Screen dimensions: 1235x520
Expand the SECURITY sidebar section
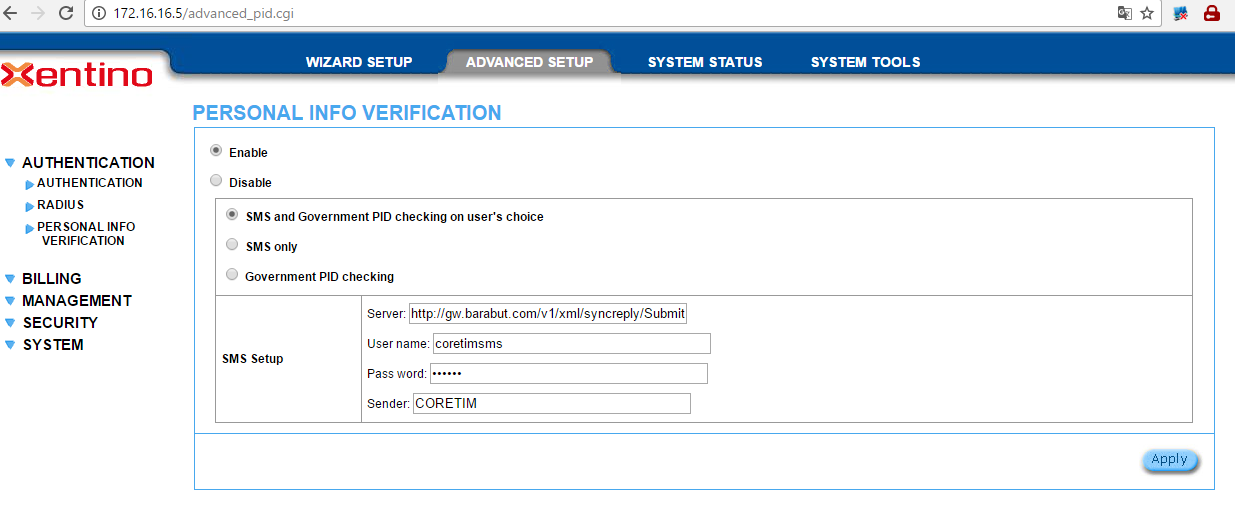tap(60, 323)
